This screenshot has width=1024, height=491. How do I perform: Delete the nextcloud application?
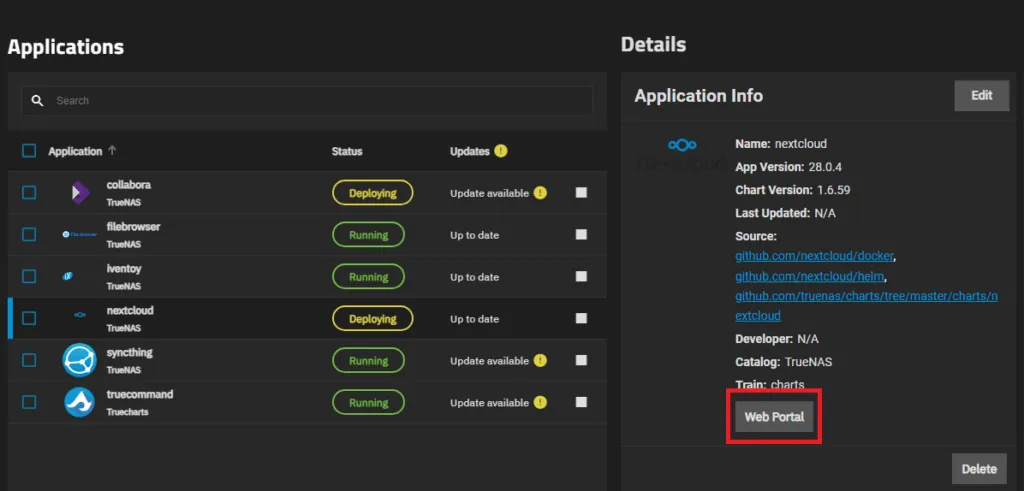tap(978, 469)
